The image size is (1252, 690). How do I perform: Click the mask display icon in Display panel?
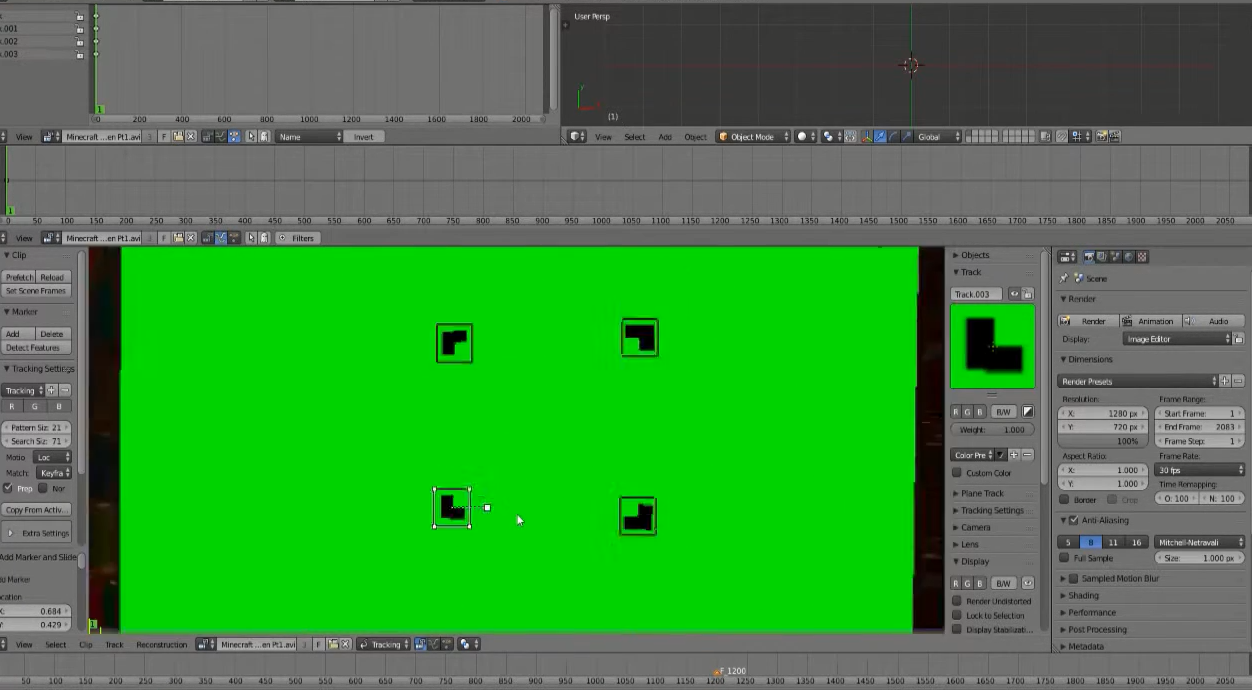[x=1028, y=583]
